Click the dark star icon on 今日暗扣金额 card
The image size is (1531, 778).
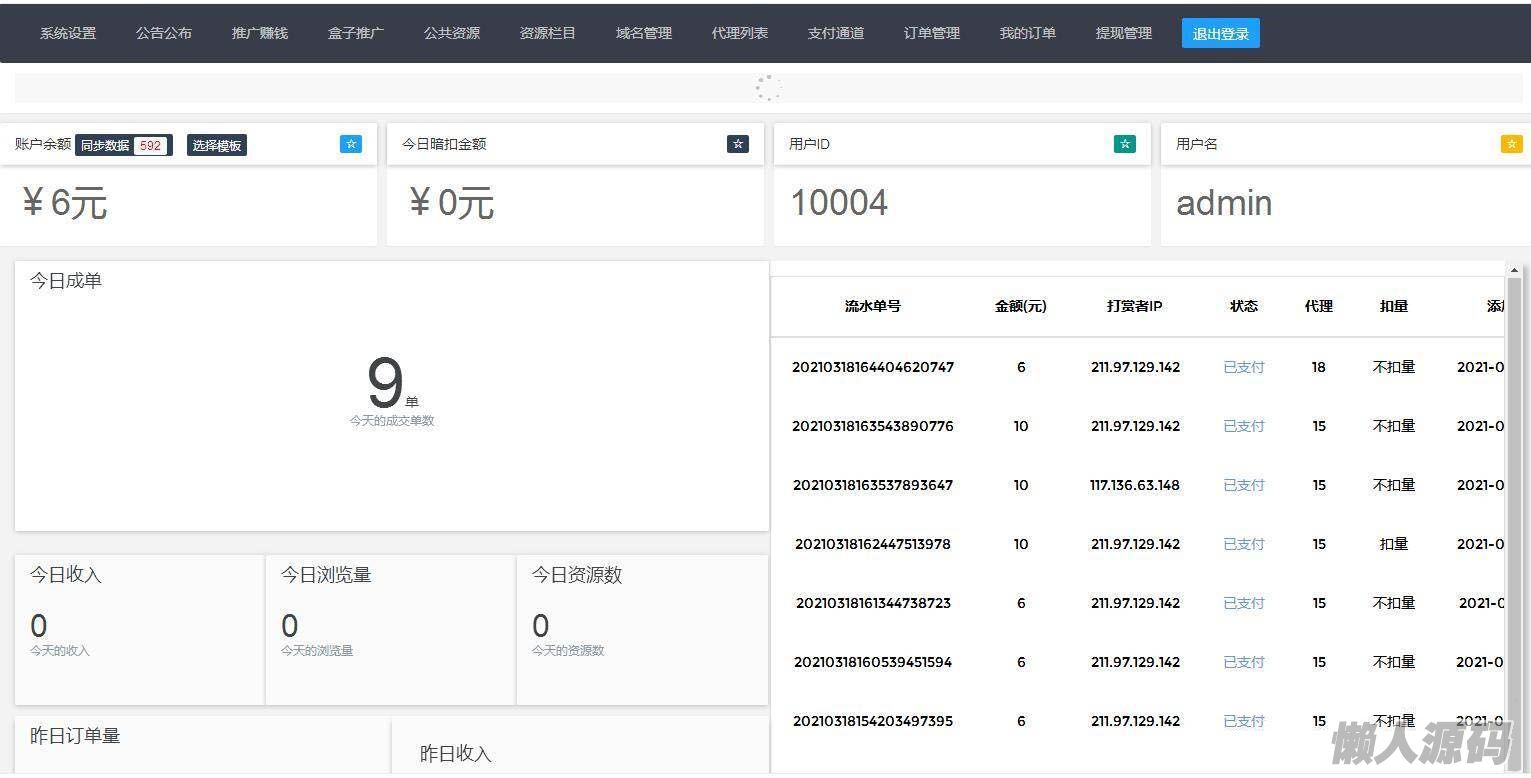738,144
